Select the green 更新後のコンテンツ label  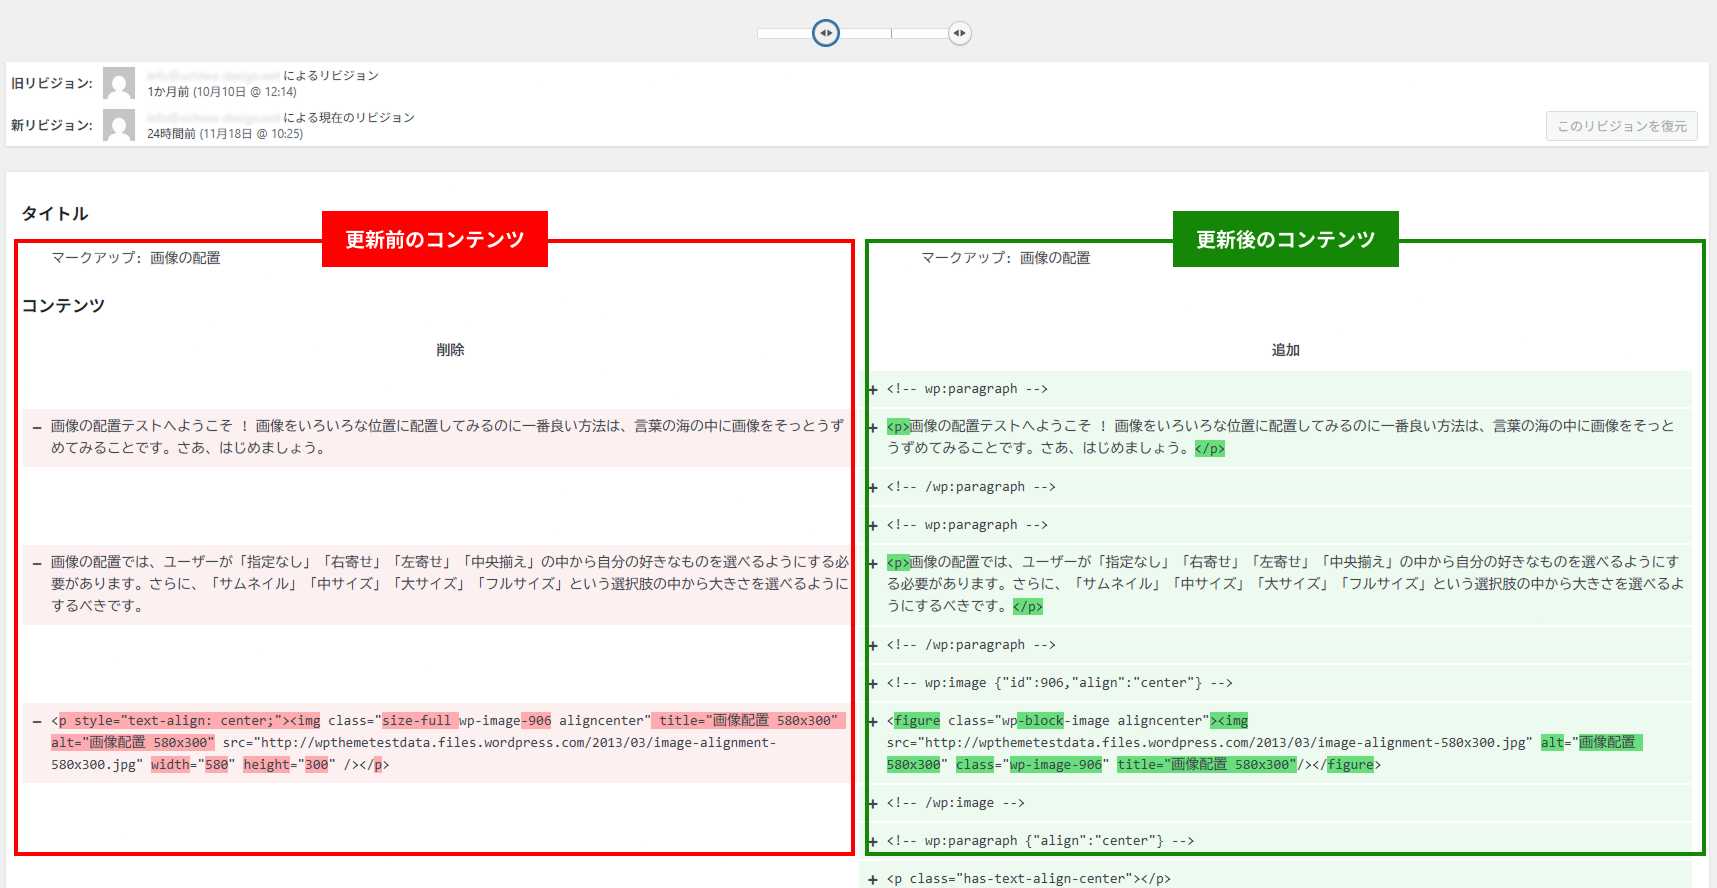click(x=1285, y=239)
